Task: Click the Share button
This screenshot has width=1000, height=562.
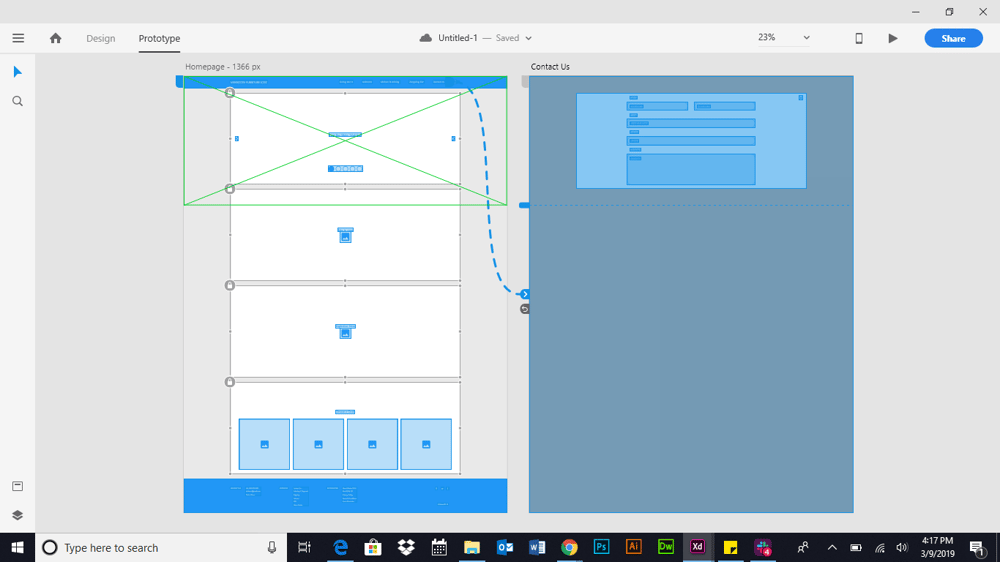Action: pos(953,38)
